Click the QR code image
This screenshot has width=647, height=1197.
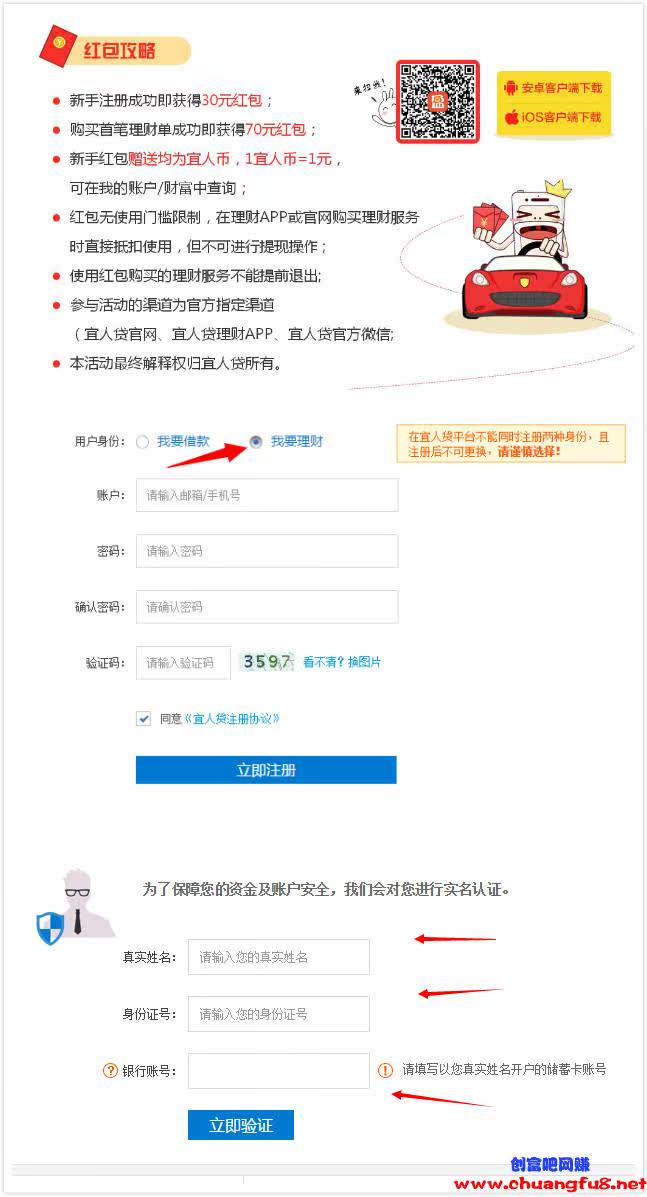pos(437,102)
